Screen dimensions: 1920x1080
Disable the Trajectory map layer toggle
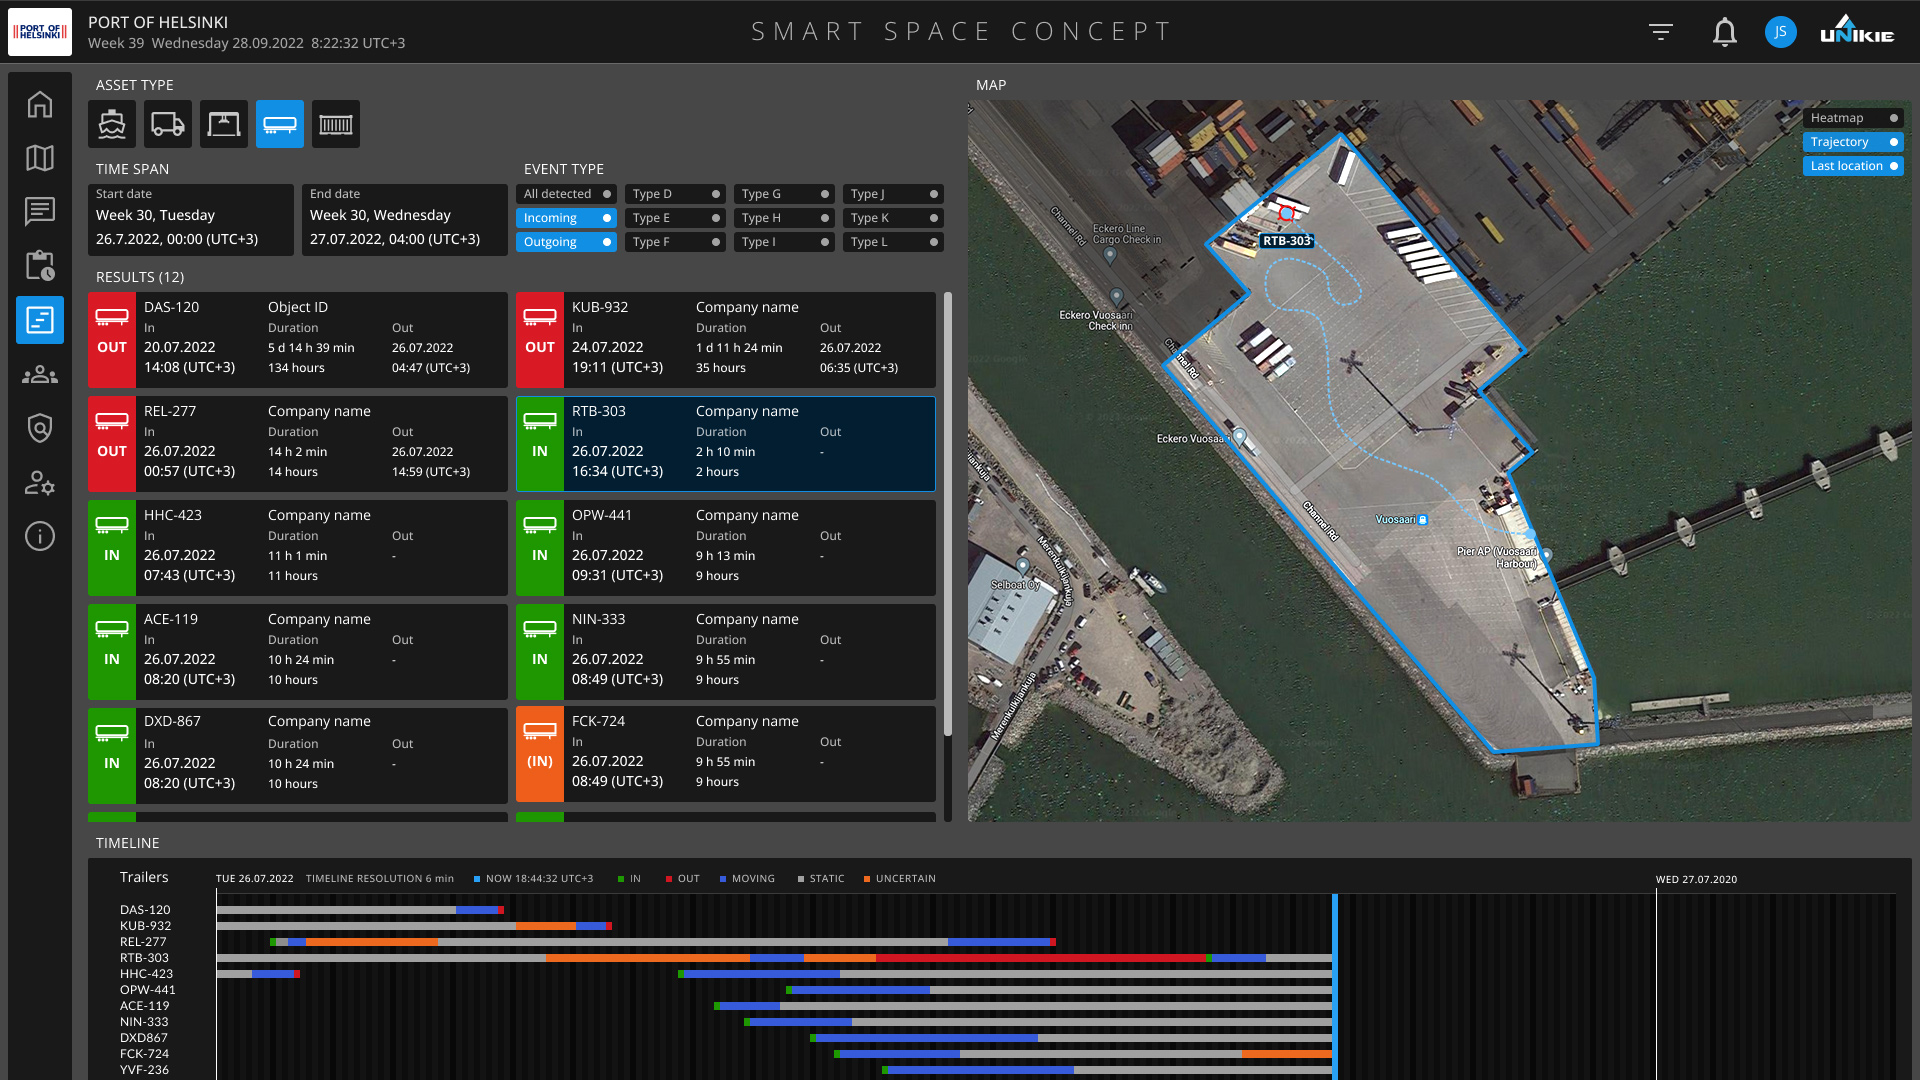1853,142
